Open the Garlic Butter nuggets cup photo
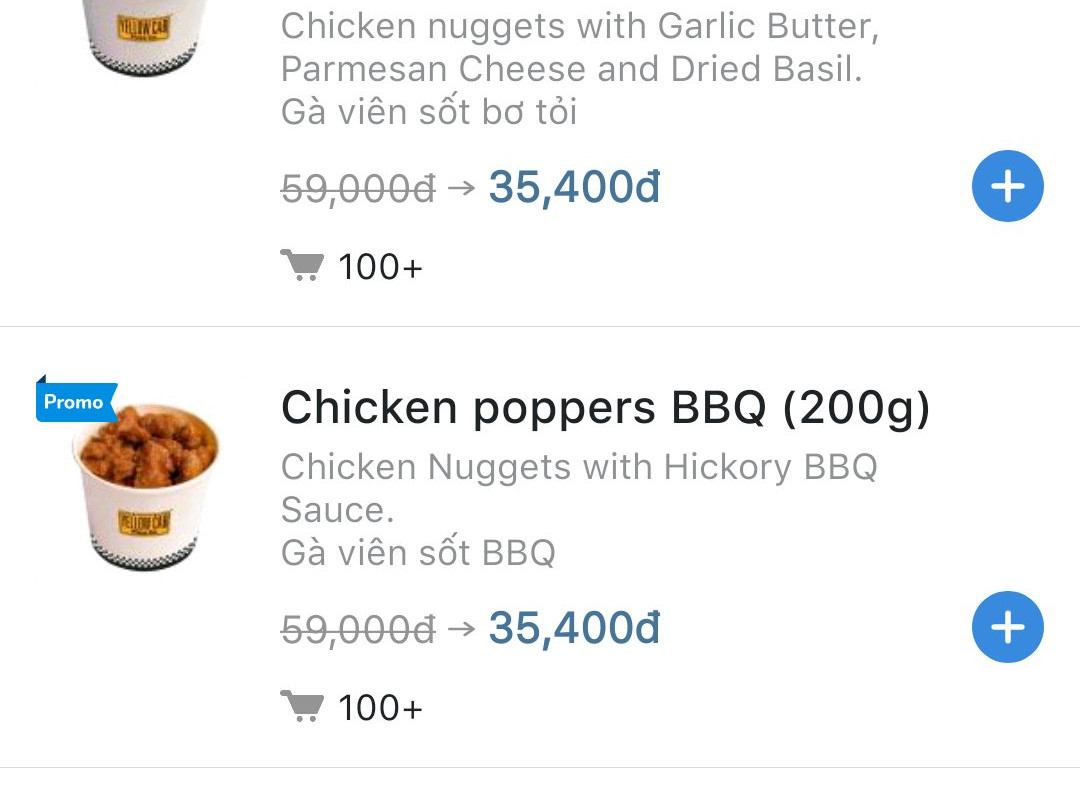 click(145, 38)
